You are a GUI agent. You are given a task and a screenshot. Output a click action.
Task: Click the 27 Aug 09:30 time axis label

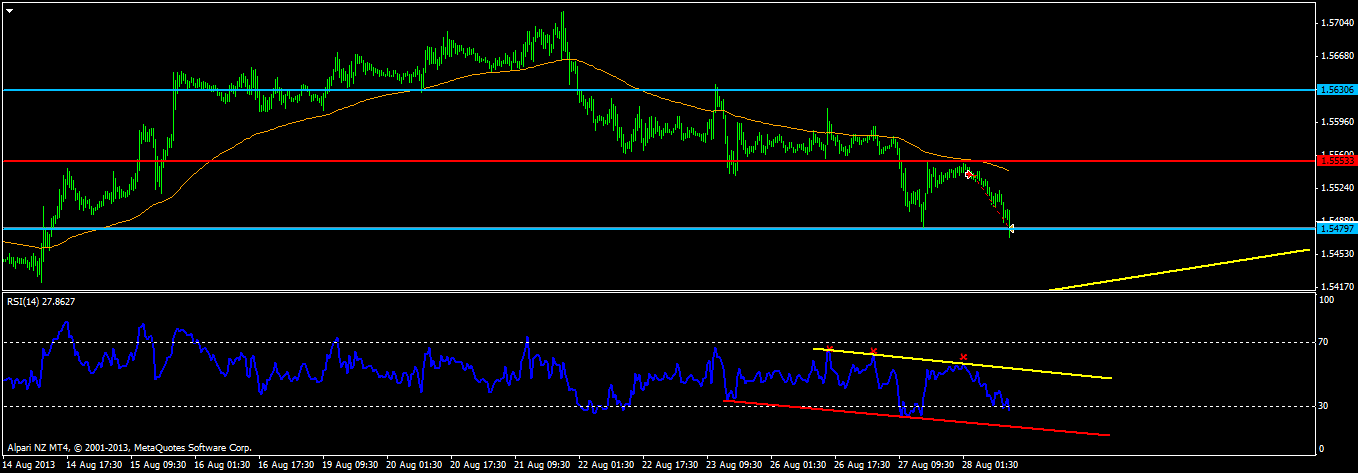click(926, 465)
